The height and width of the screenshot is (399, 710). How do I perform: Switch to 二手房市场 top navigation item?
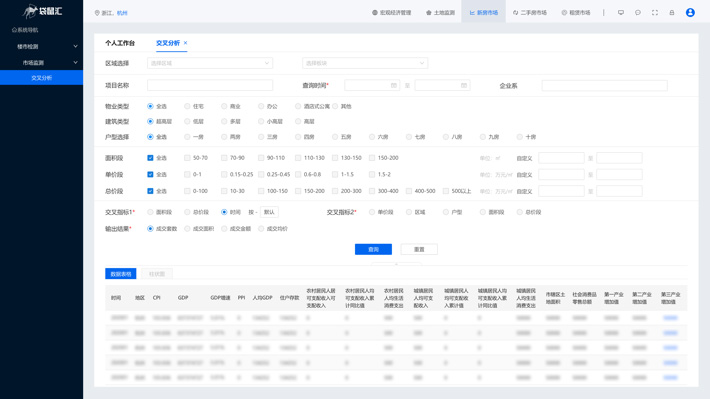tap(529, 13)
